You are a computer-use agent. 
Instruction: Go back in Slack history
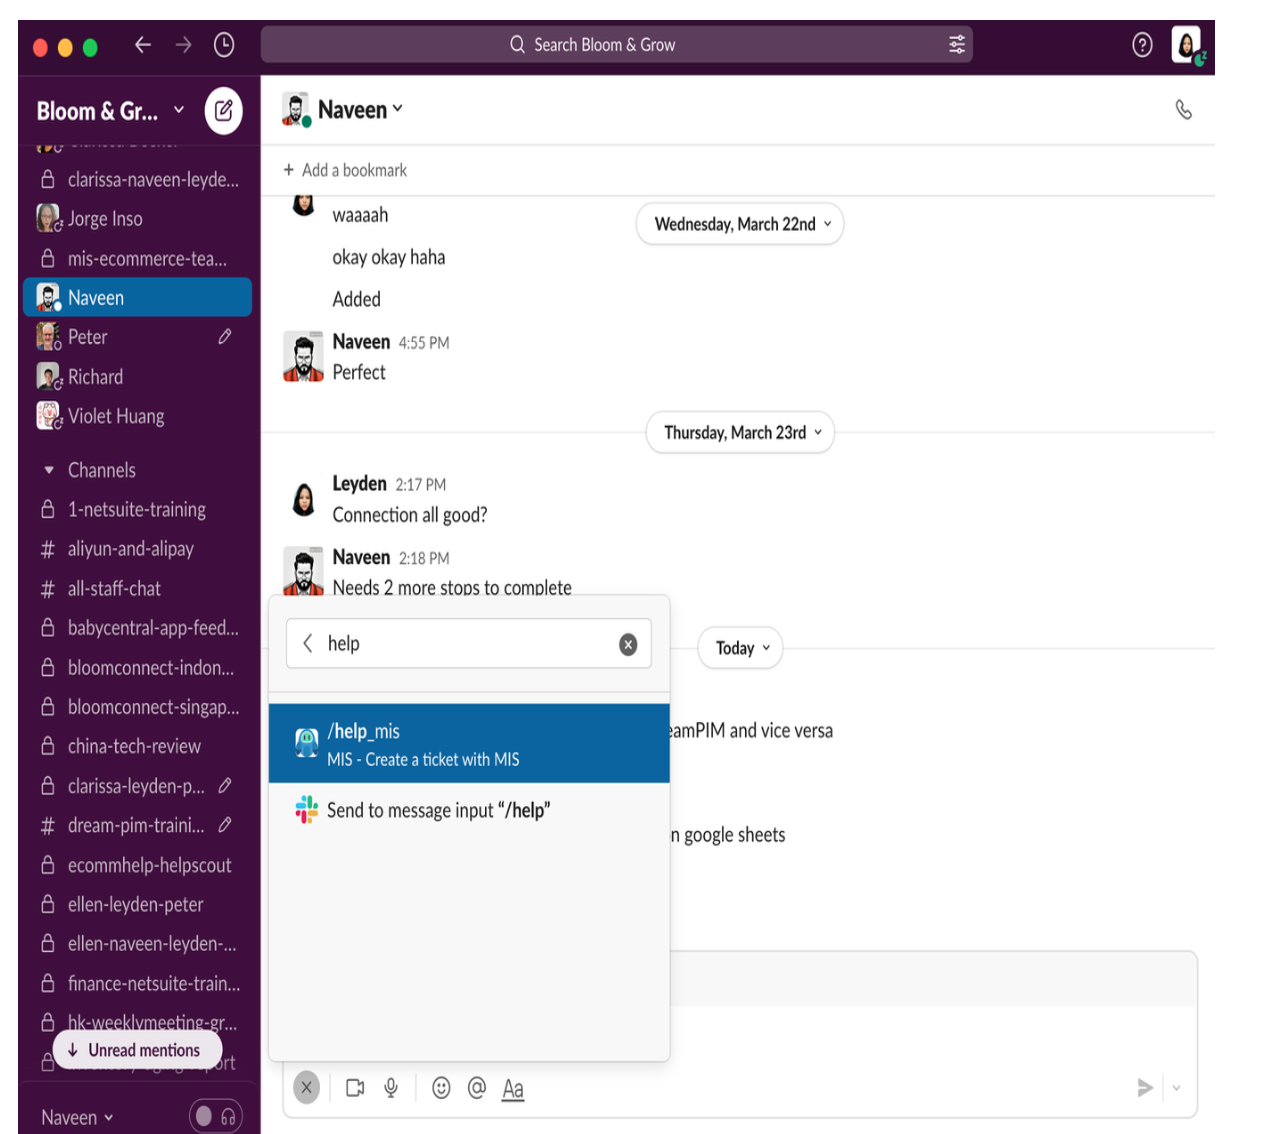pos(143,44)
